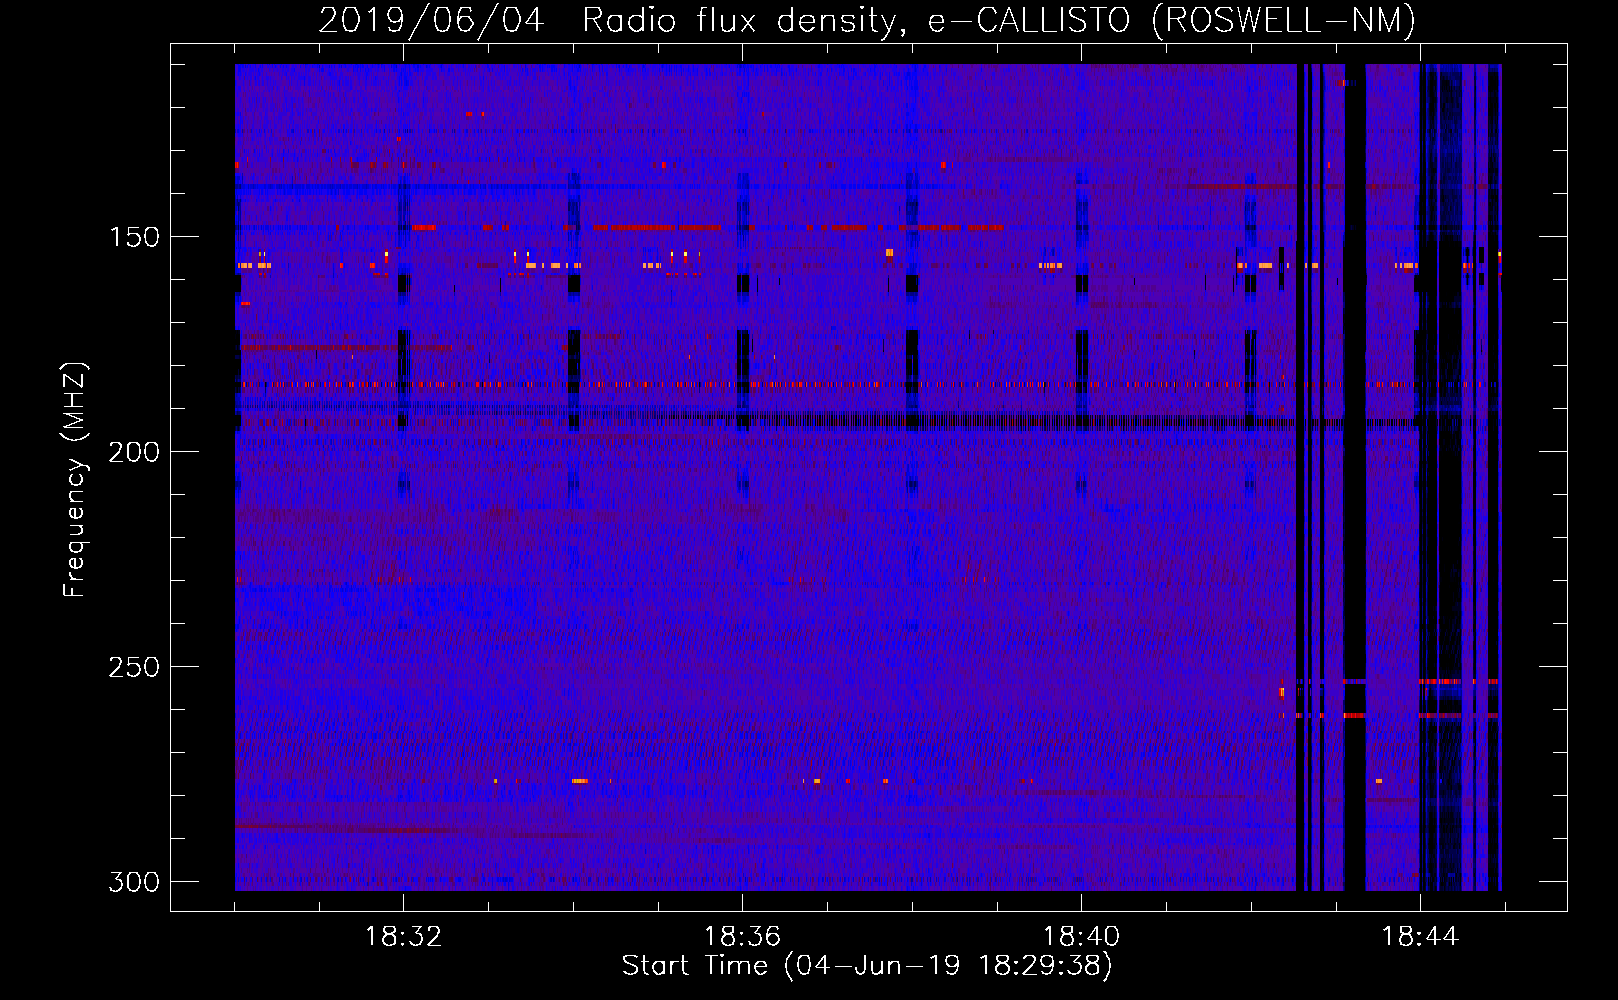
Task: Click the 200 frequency tick label
Action: [x=133, y=452]
